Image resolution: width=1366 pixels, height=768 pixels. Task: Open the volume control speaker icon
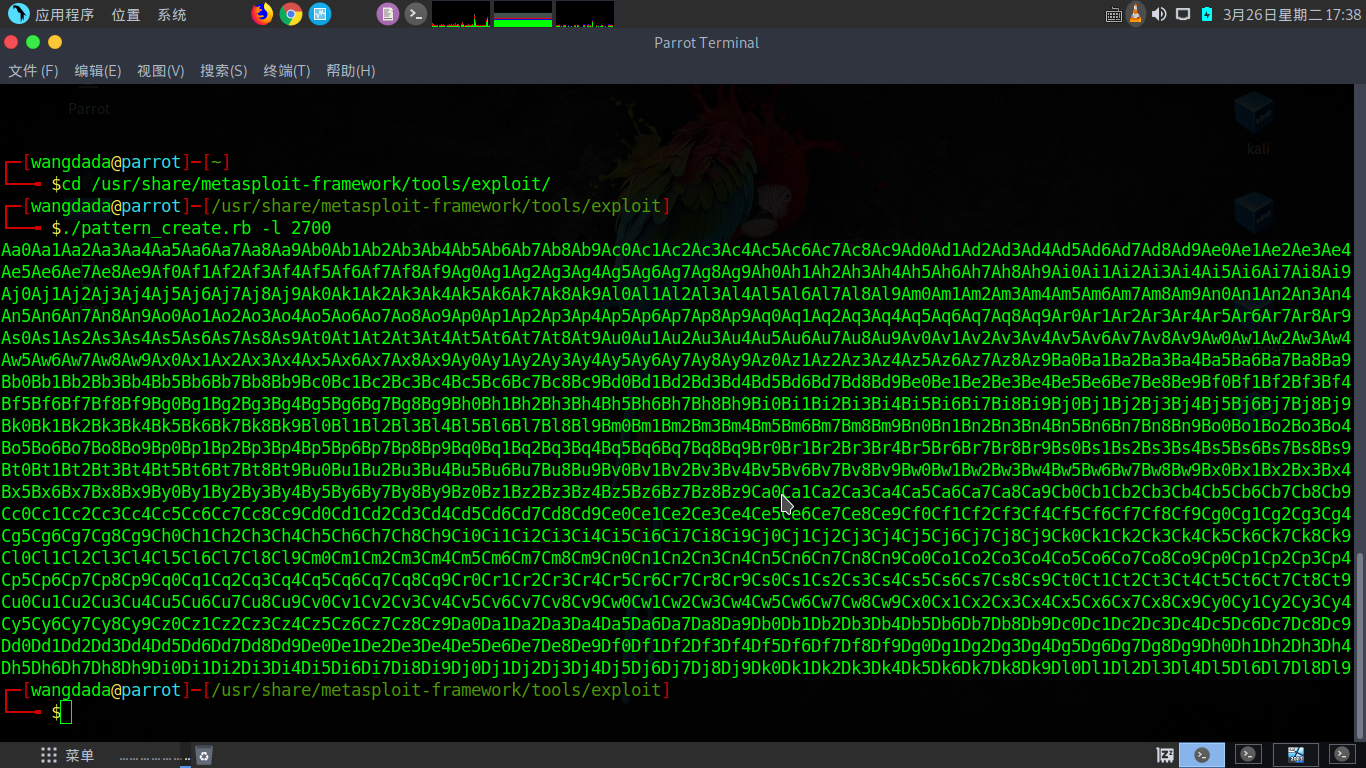click(x=1159, y=14)
